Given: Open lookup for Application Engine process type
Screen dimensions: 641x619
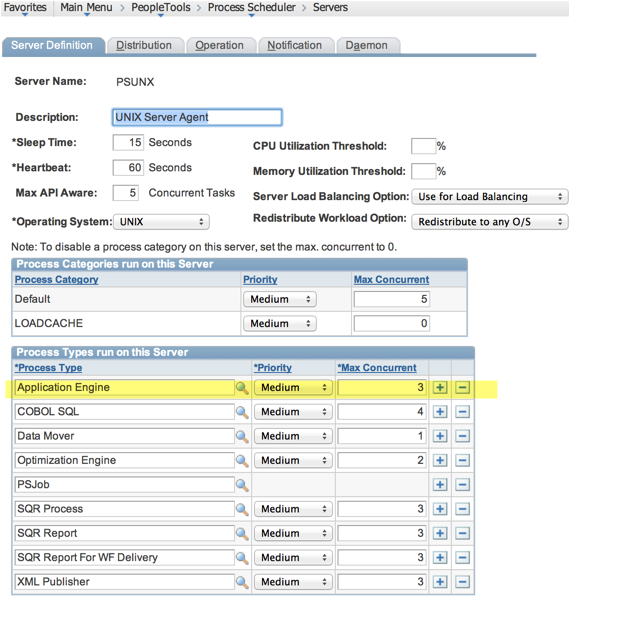Looking at the screenshot, I should pyautogui.click(x=242, y=388).
